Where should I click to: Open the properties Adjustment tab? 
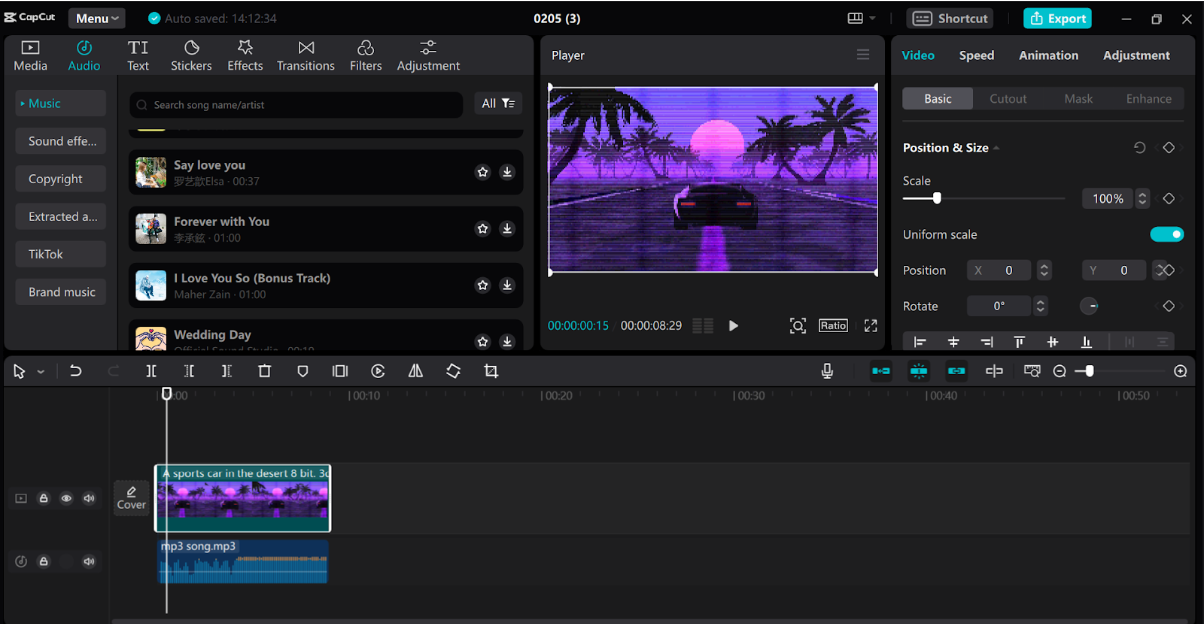pos(1137,55)
